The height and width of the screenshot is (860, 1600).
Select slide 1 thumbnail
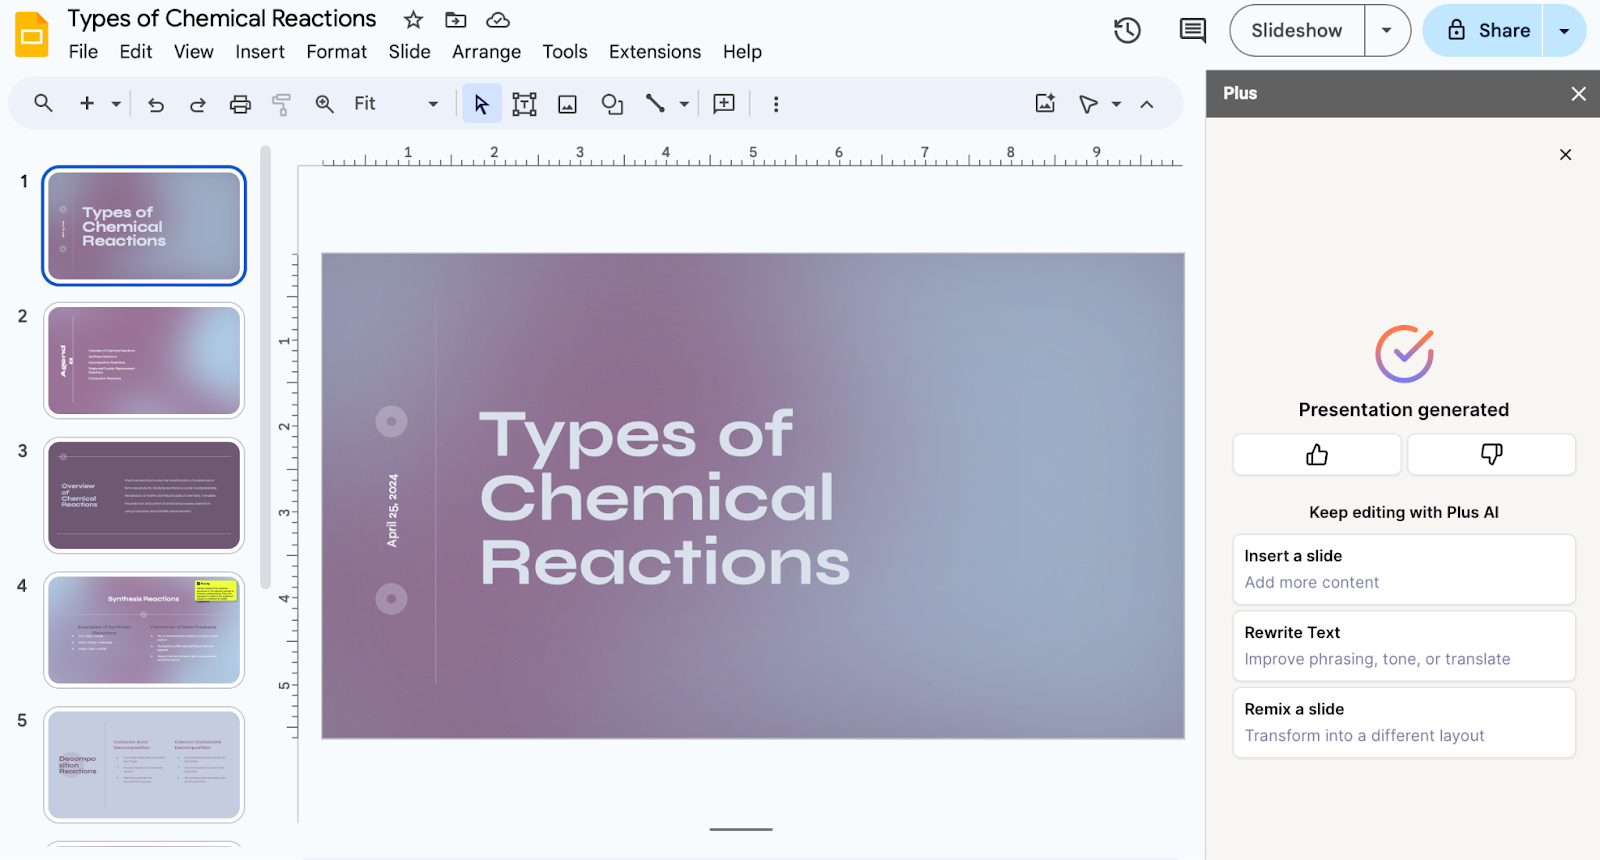tap(144, 226)
